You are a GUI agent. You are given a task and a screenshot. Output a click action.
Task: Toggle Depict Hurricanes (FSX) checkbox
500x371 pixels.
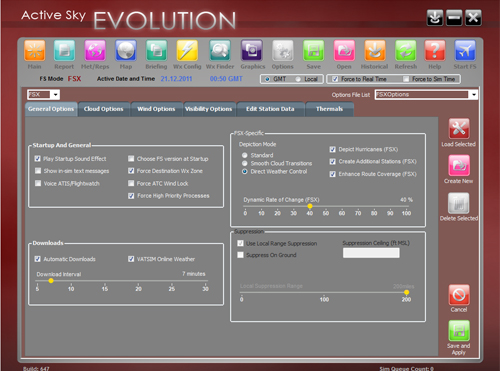click(x=332, y=149)
